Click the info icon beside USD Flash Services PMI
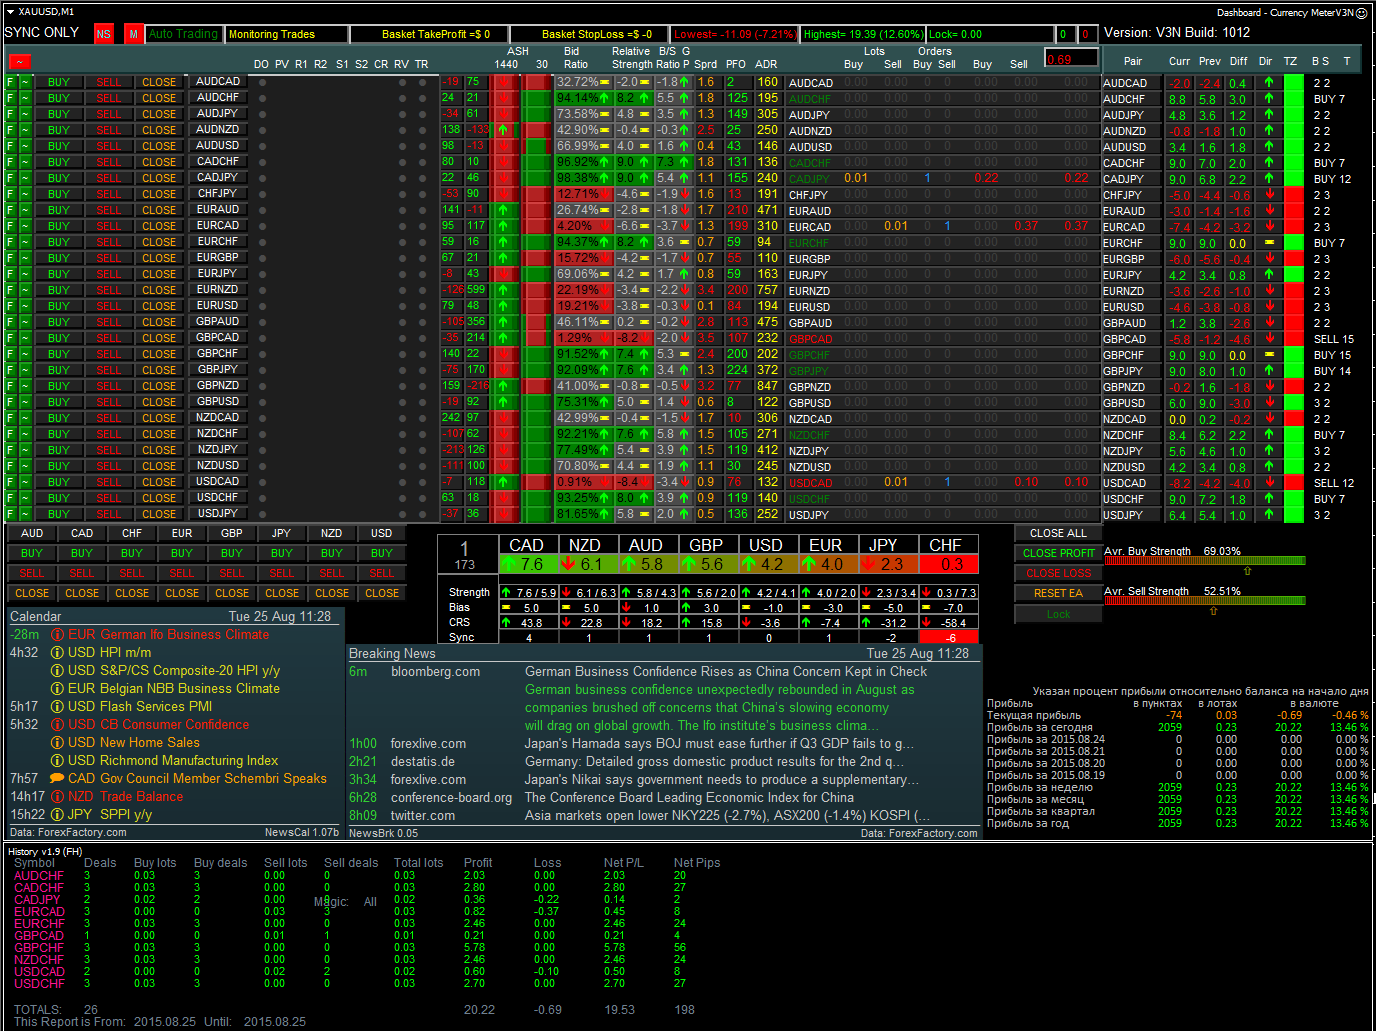The height and width of the screenshot is (1031, 1376). [57, 707]
